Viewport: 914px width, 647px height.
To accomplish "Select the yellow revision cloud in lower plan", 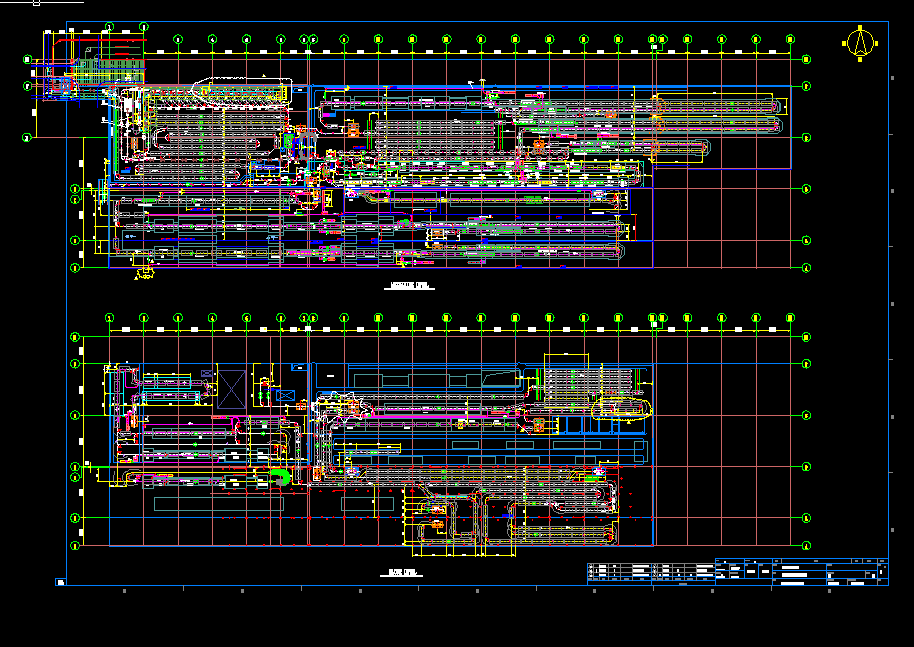I will pyautogui.click(x=621, y=408).
